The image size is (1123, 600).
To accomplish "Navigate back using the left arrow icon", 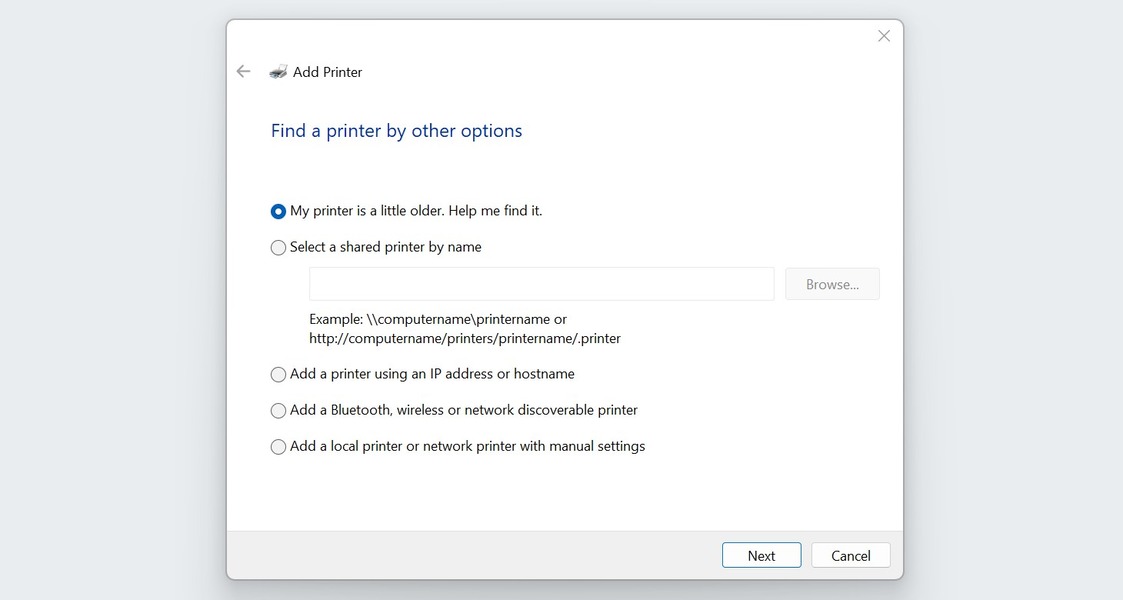I will 243,71.
